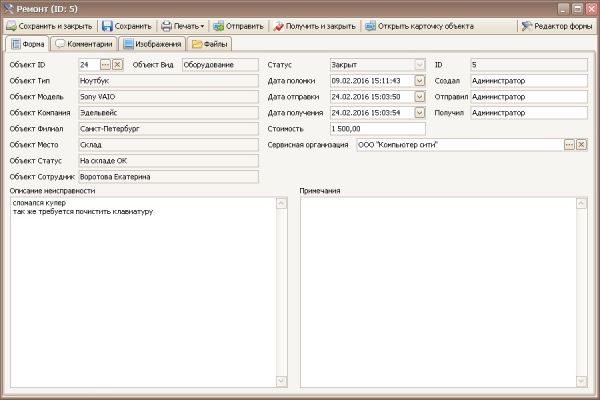Open the Файлы tab

coord(210,44)
